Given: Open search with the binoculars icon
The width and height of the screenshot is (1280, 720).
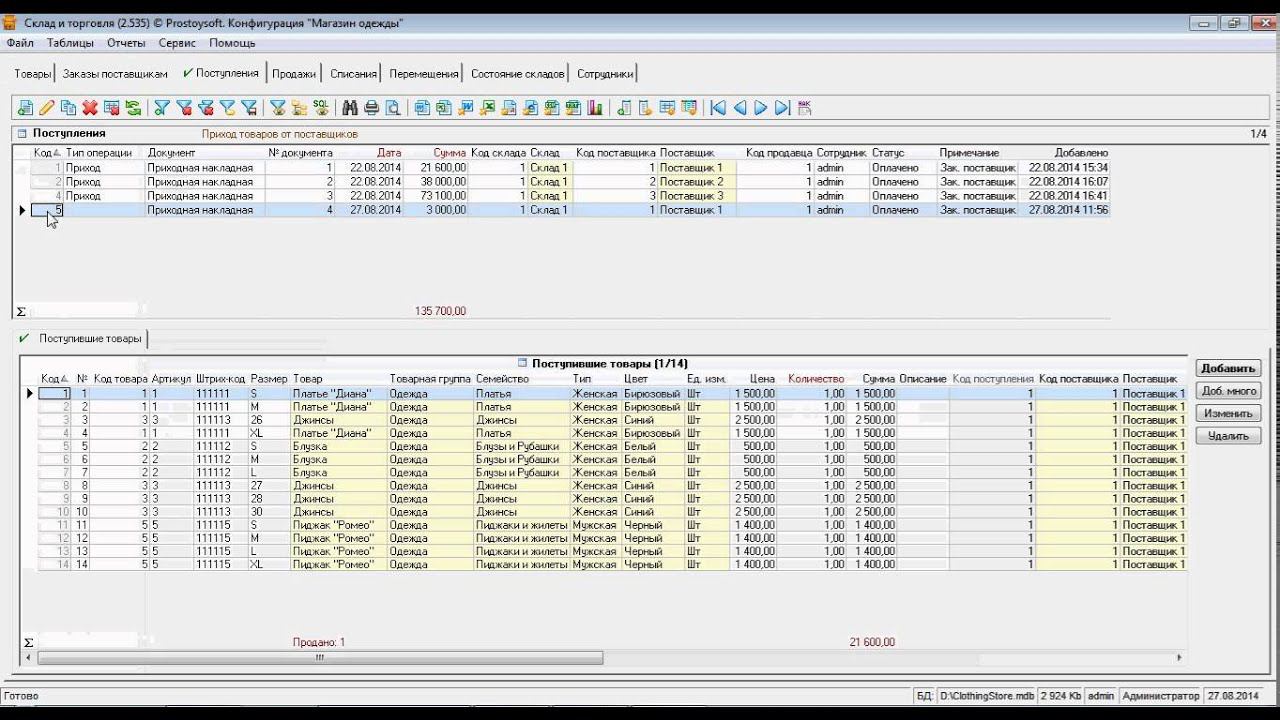Looking at the screenshot, I should (350, 108).
